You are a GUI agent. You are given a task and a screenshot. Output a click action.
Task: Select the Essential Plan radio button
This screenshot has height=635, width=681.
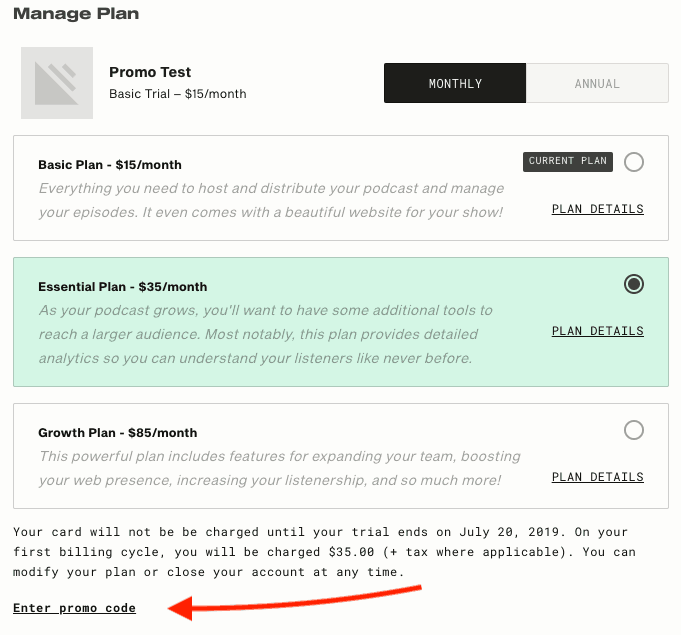tap(634, 284)
